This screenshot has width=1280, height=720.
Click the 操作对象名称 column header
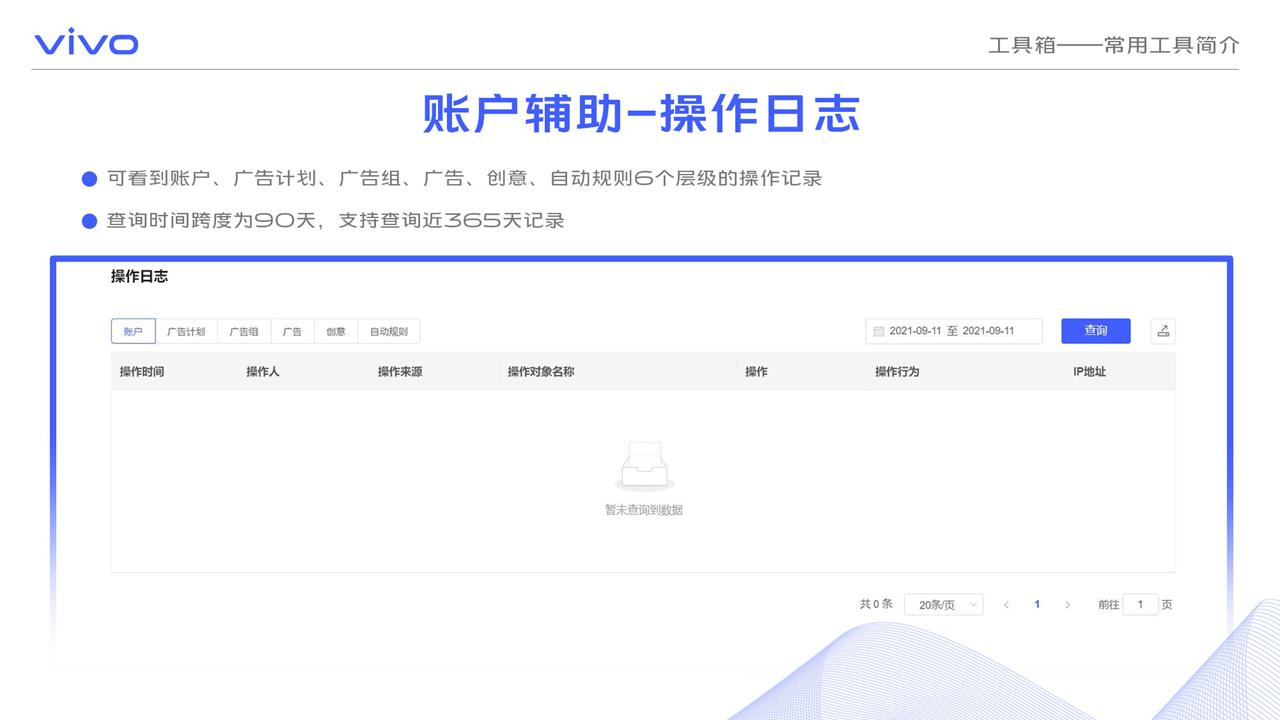coord(541,372)
